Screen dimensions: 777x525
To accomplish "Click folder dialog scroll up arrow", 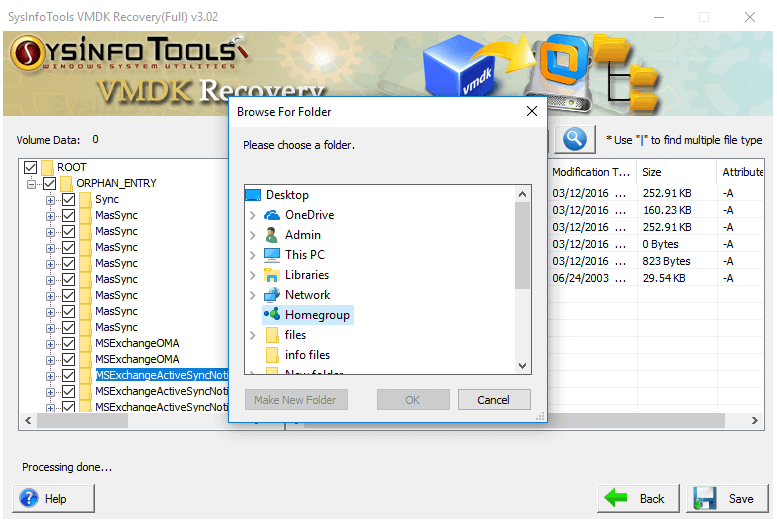I will pos(522,194).
